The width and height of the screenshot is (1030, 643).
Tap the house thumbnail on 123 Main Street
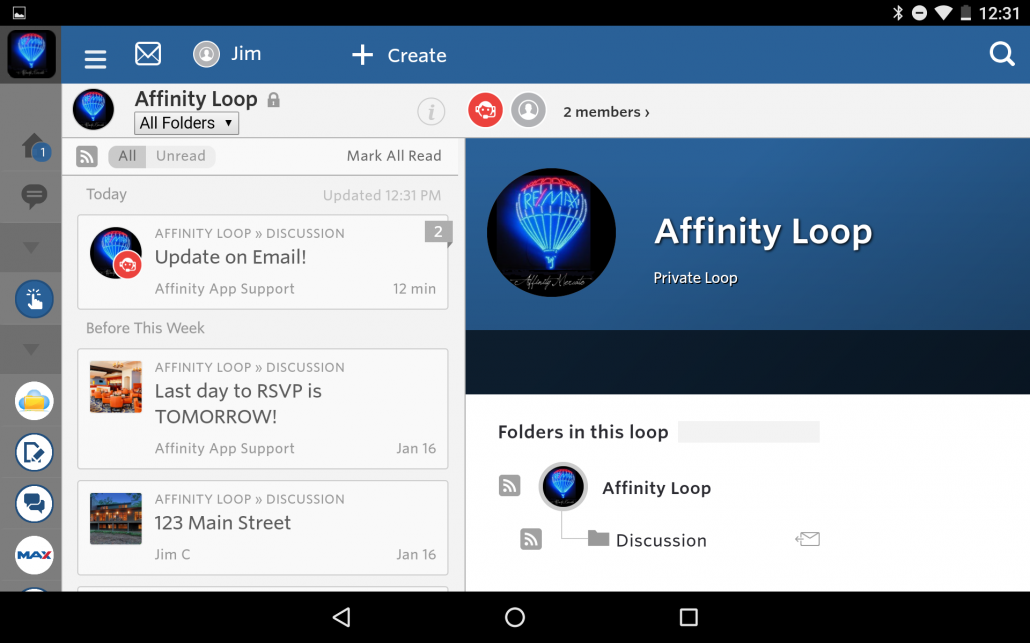(116, 519)
